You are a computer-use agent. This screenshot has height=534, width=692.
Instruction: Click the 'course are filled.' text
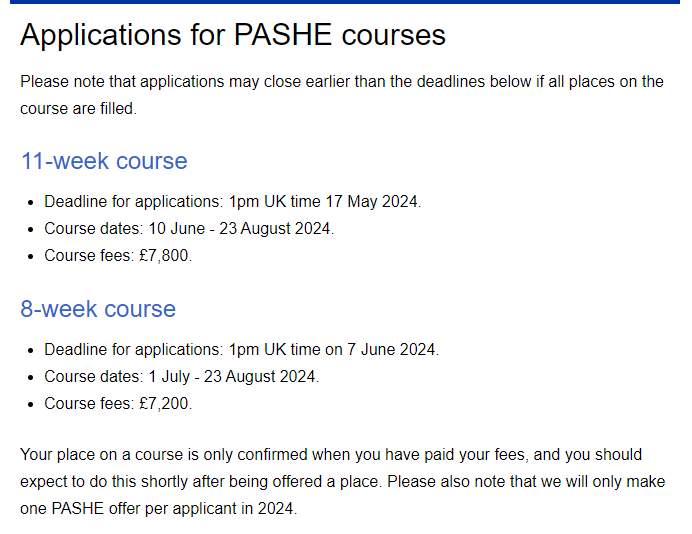[79, 109]
